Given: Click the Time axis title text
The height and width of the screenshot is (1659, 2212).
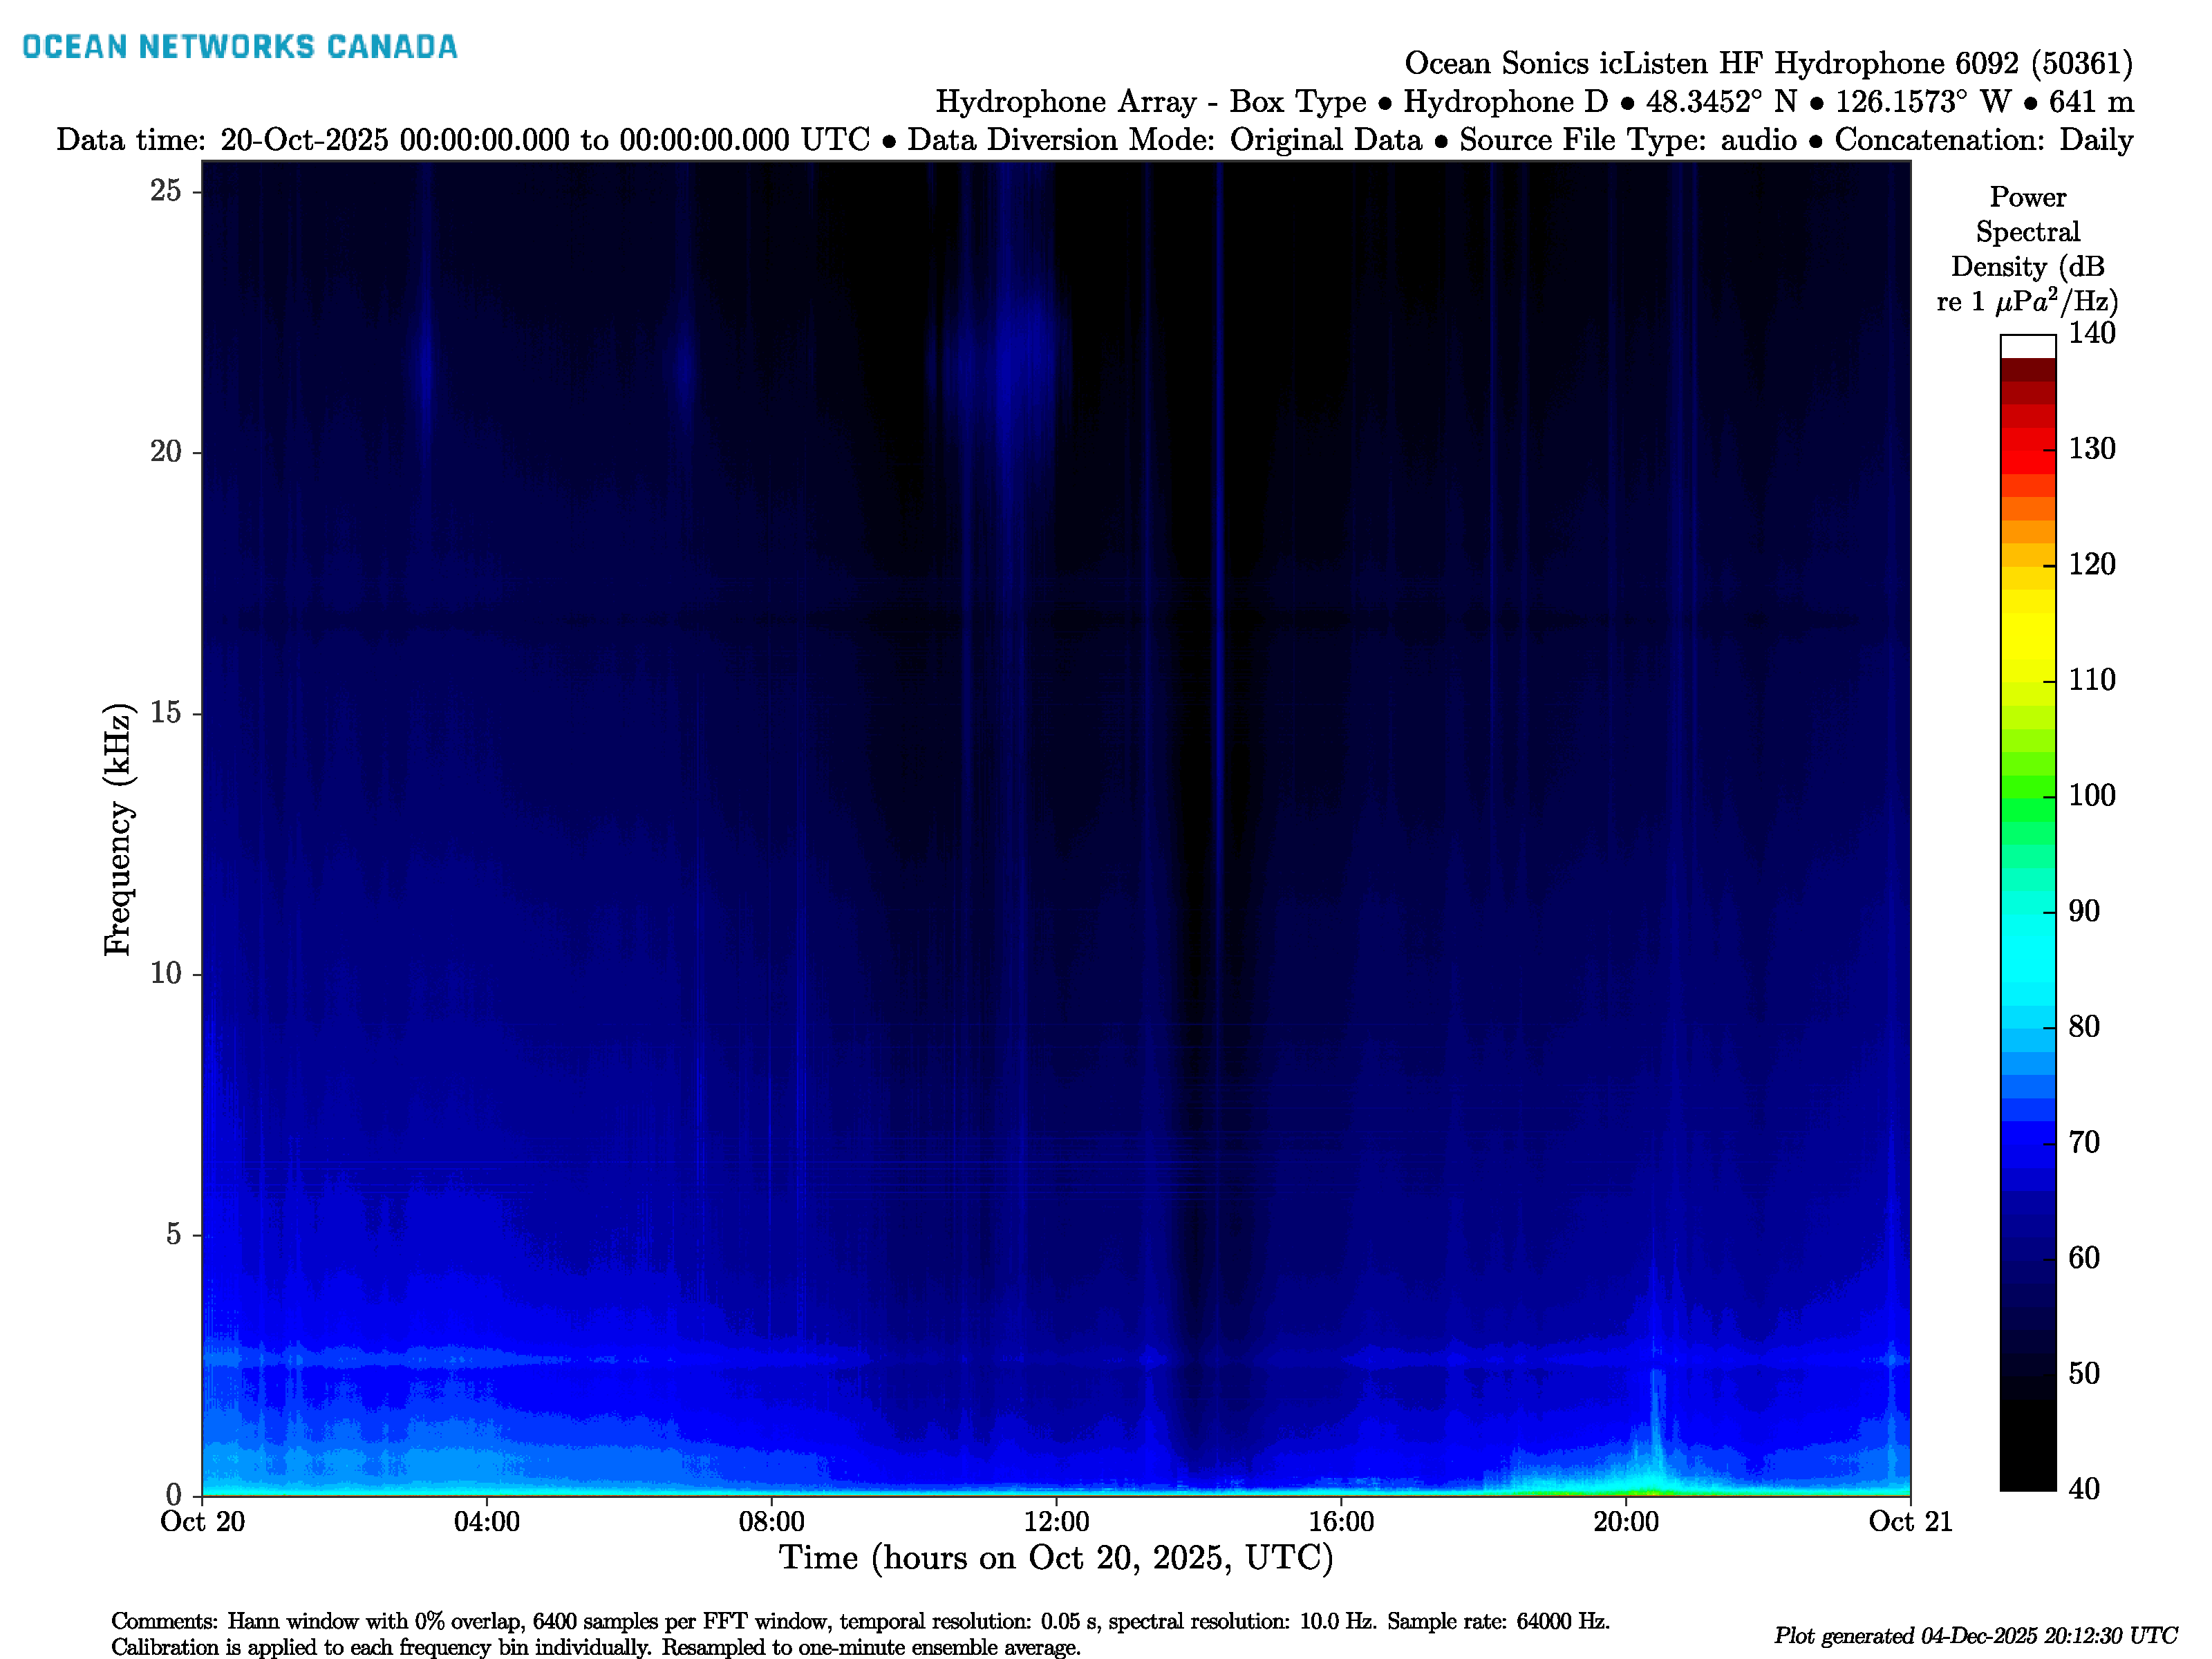Looking at the screenshot, I should point(1056,1558).
